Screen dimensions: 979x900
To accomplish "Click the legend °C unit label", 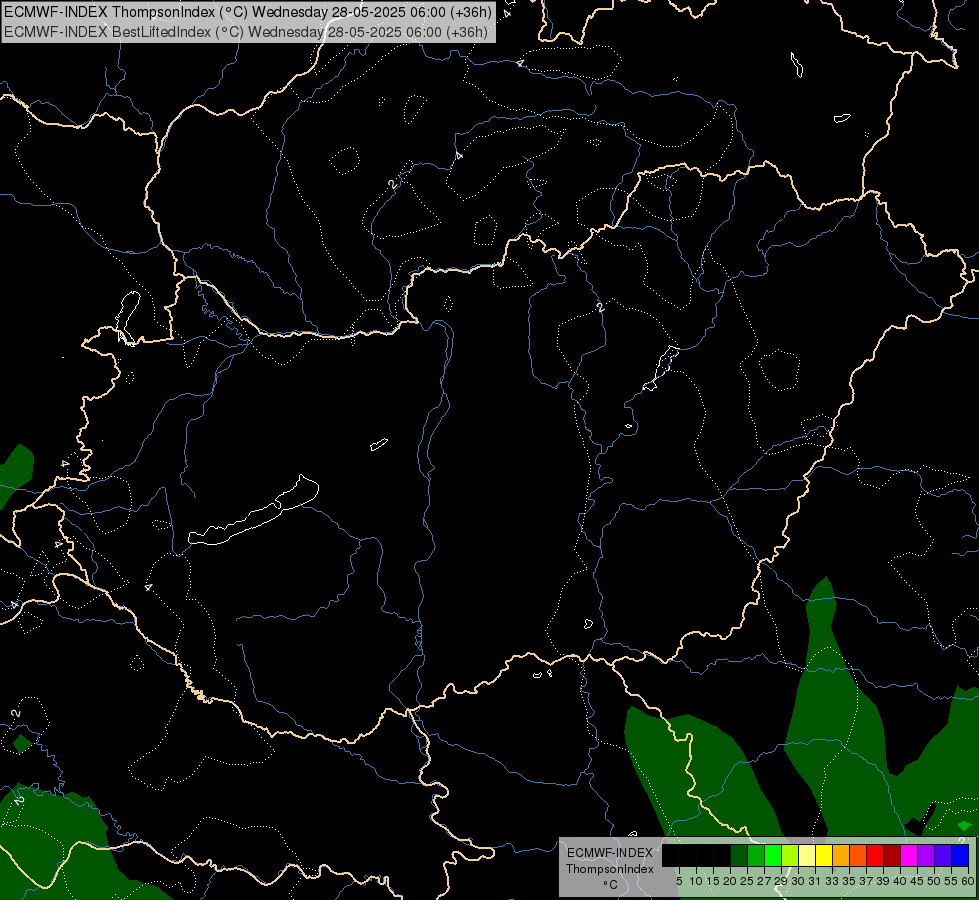I will (610, 885).
